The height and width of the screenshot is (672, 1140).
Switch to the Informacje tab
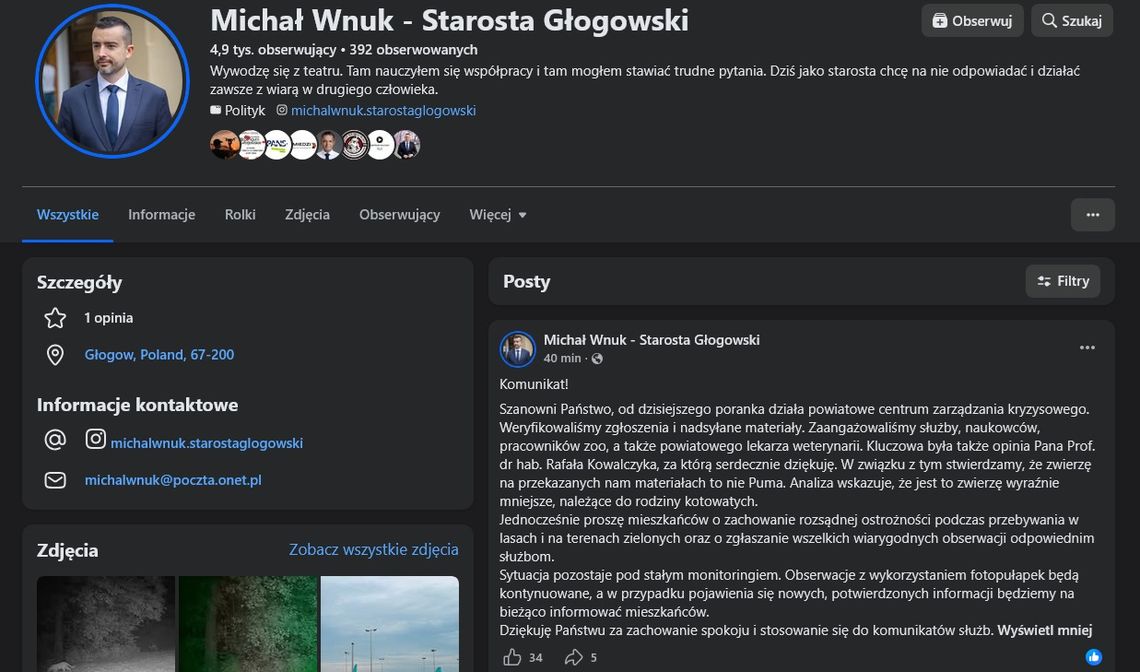[161, 215]
